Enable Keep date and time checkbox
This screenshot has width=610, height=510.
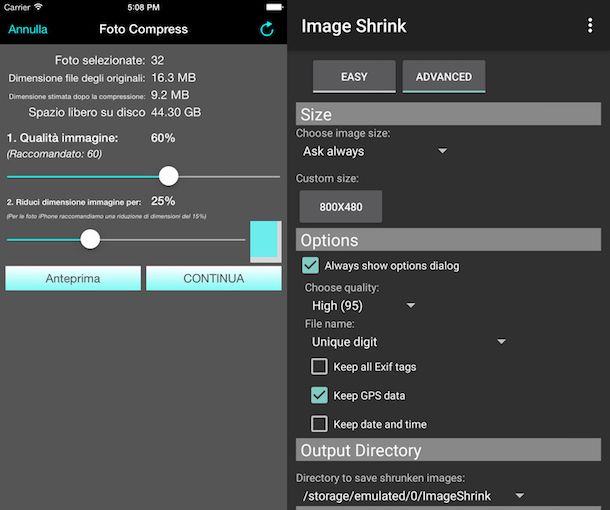pyautogui.click(x=319, y=424)
